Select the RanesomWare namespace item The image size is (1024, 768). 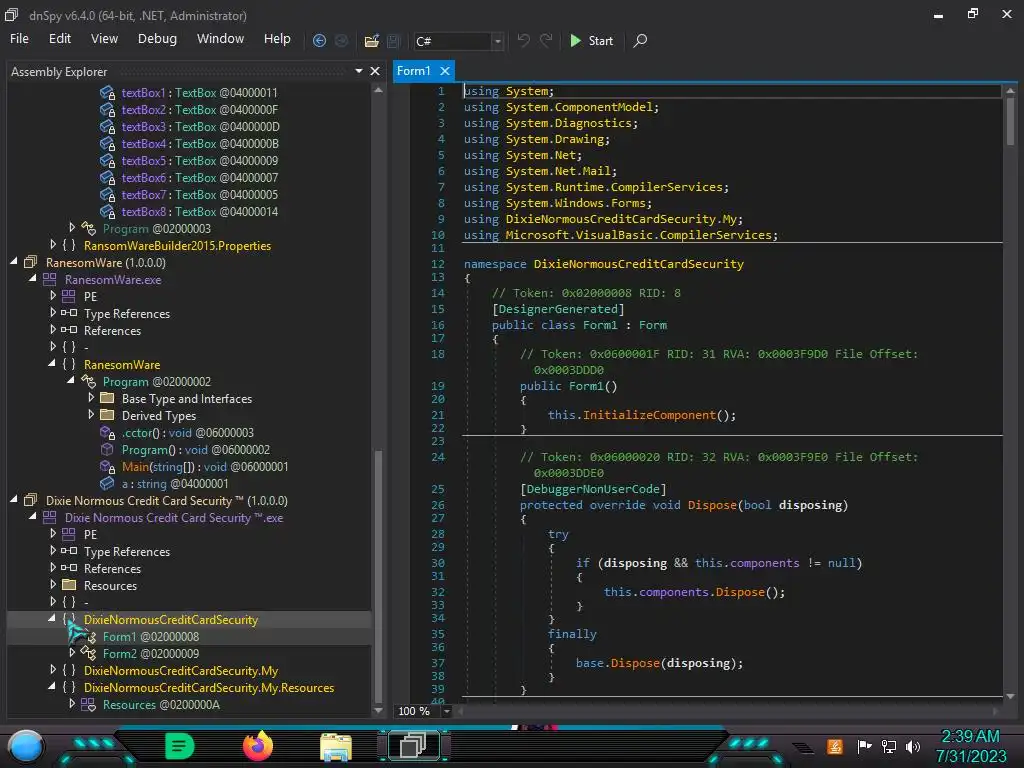(121, 364)
